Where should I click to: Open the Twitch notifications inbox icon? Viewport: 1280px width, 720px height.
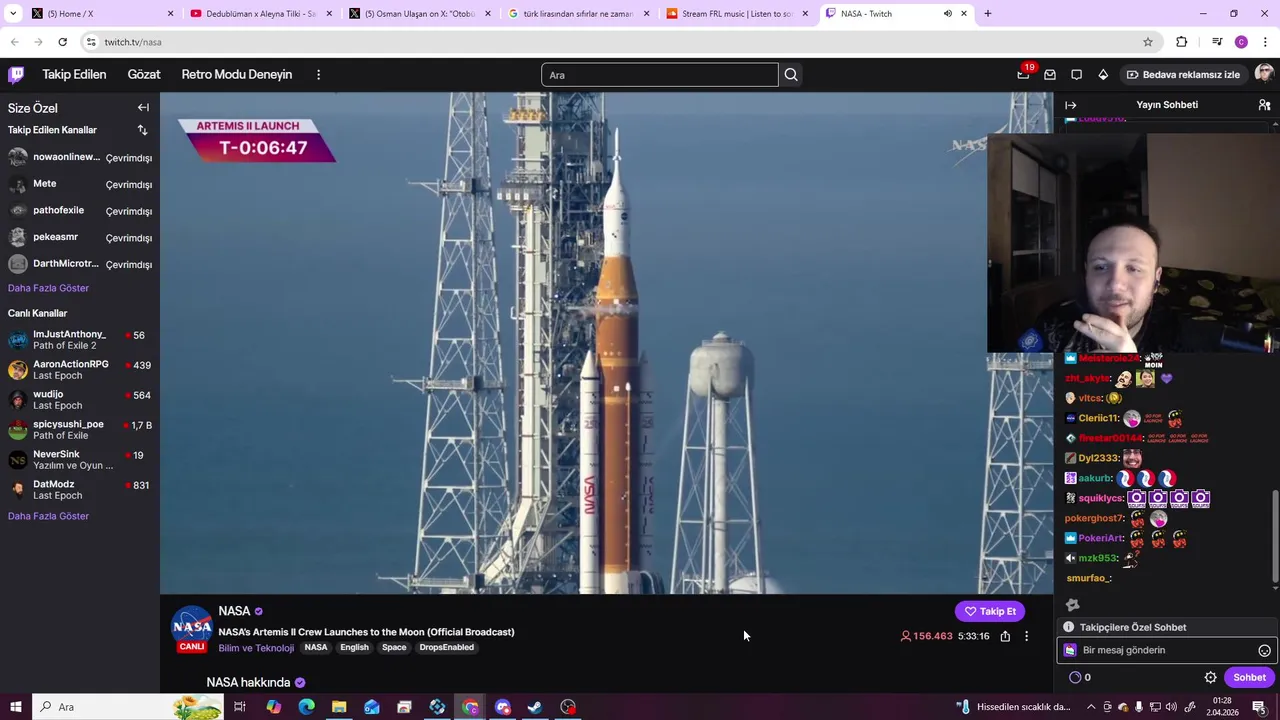[x=1050, y=74]
